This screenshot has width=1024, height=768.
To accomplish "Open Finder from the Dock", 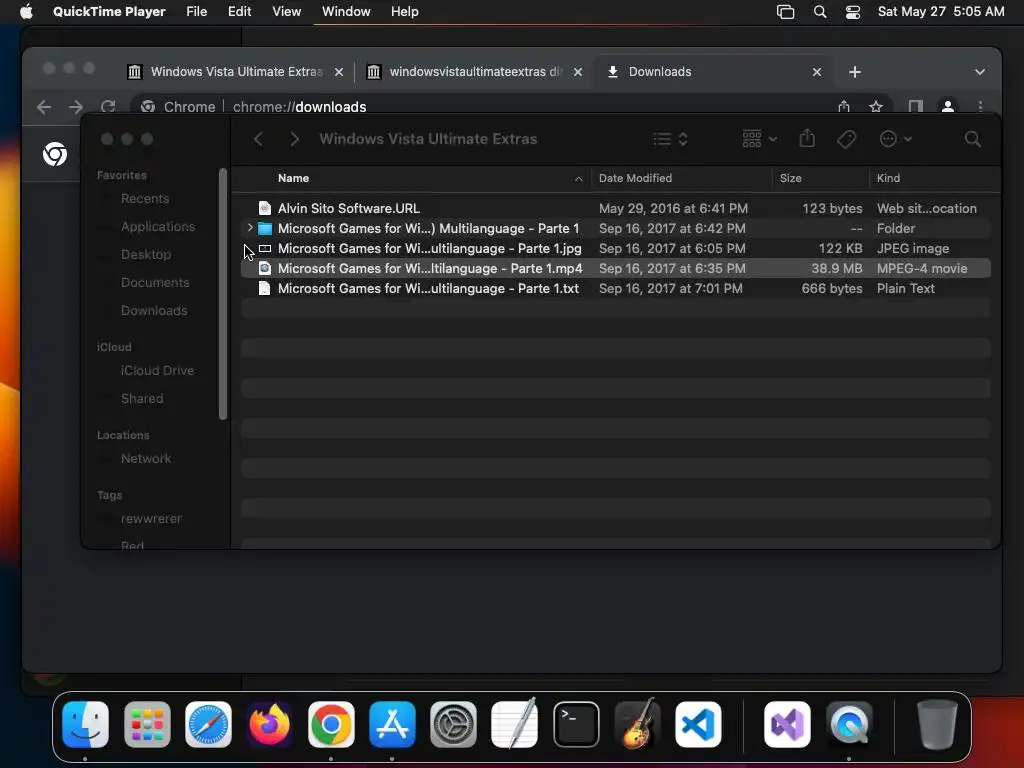I will 86,724.
